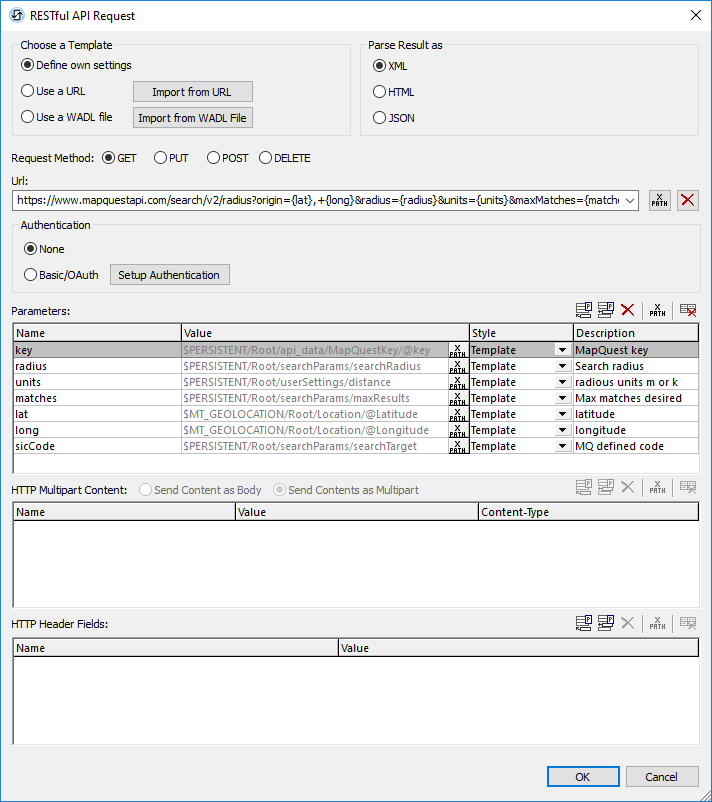Click the red X beside the Url field
This screenshot has width=712, height=802.
(x=688, y=200)
